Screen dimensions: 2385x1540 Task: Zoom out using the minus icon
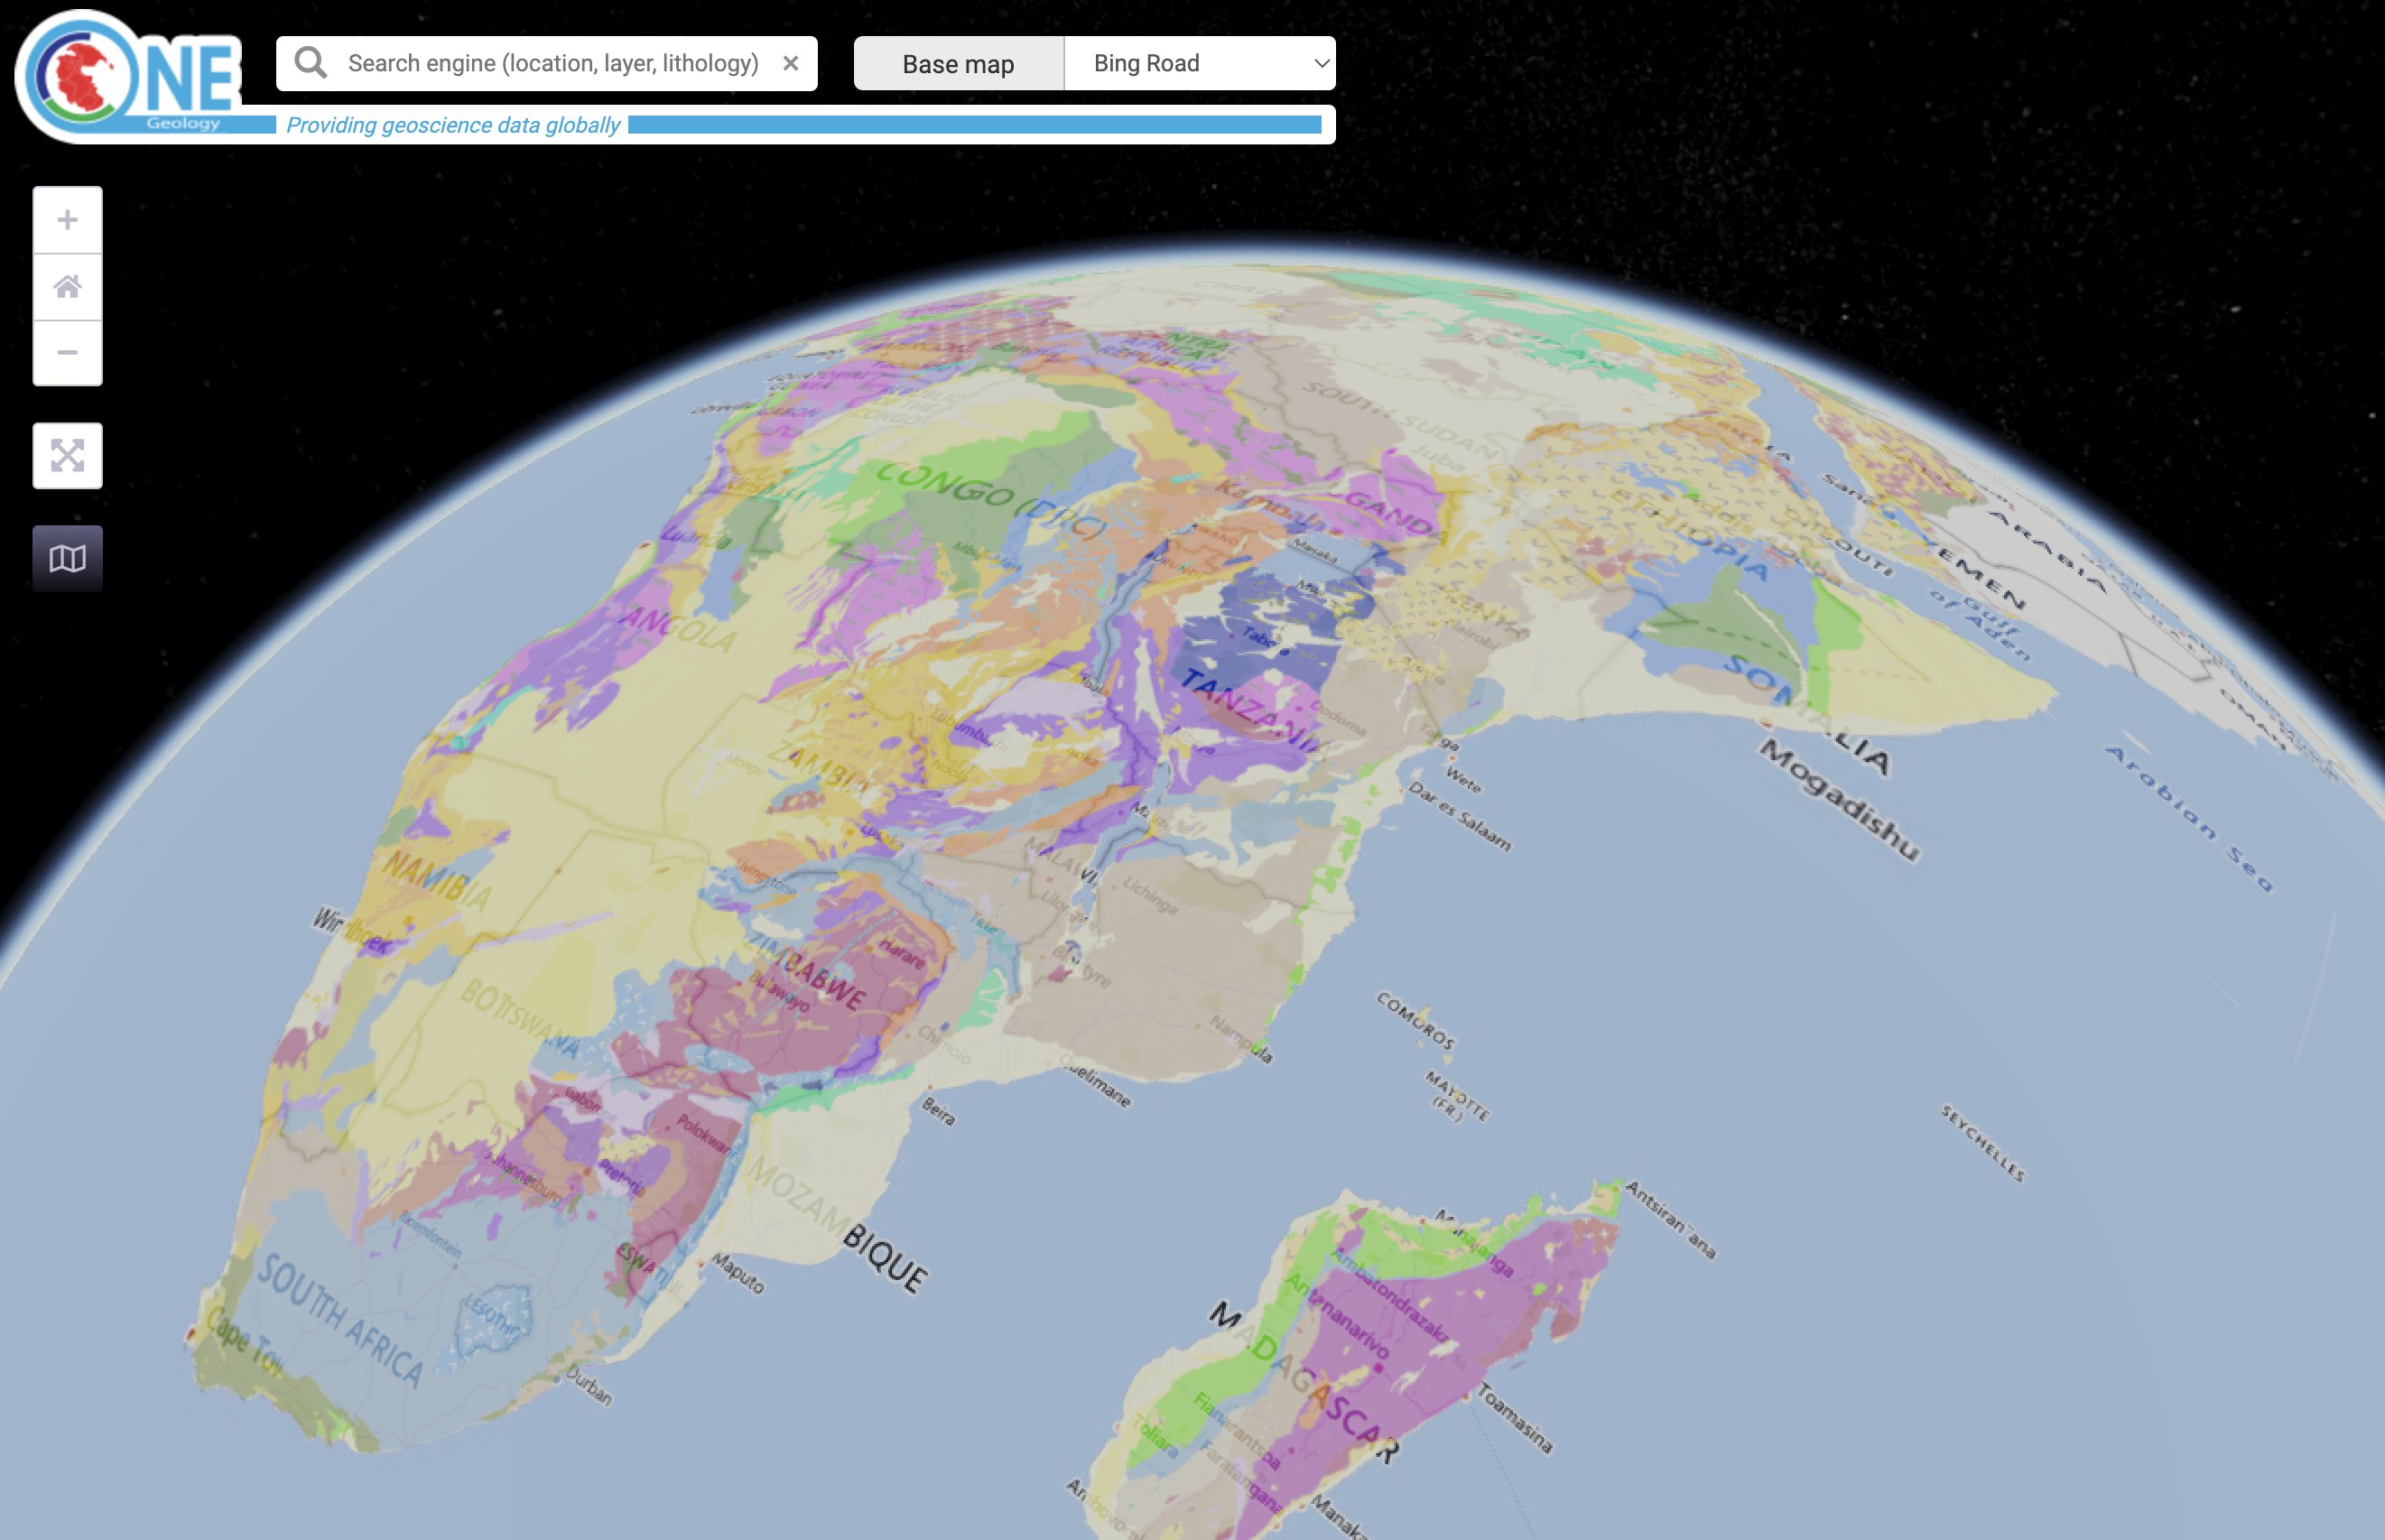[67, 354]
